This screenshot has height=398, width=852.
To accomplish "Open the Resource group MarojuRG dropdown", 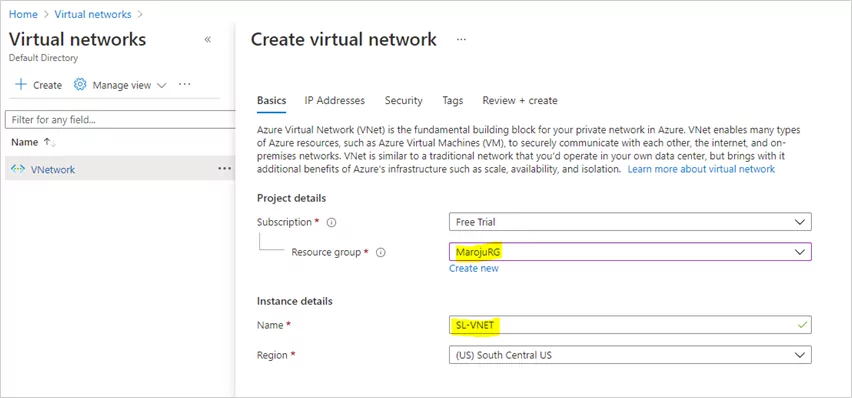I will click(x=630, y=252).
